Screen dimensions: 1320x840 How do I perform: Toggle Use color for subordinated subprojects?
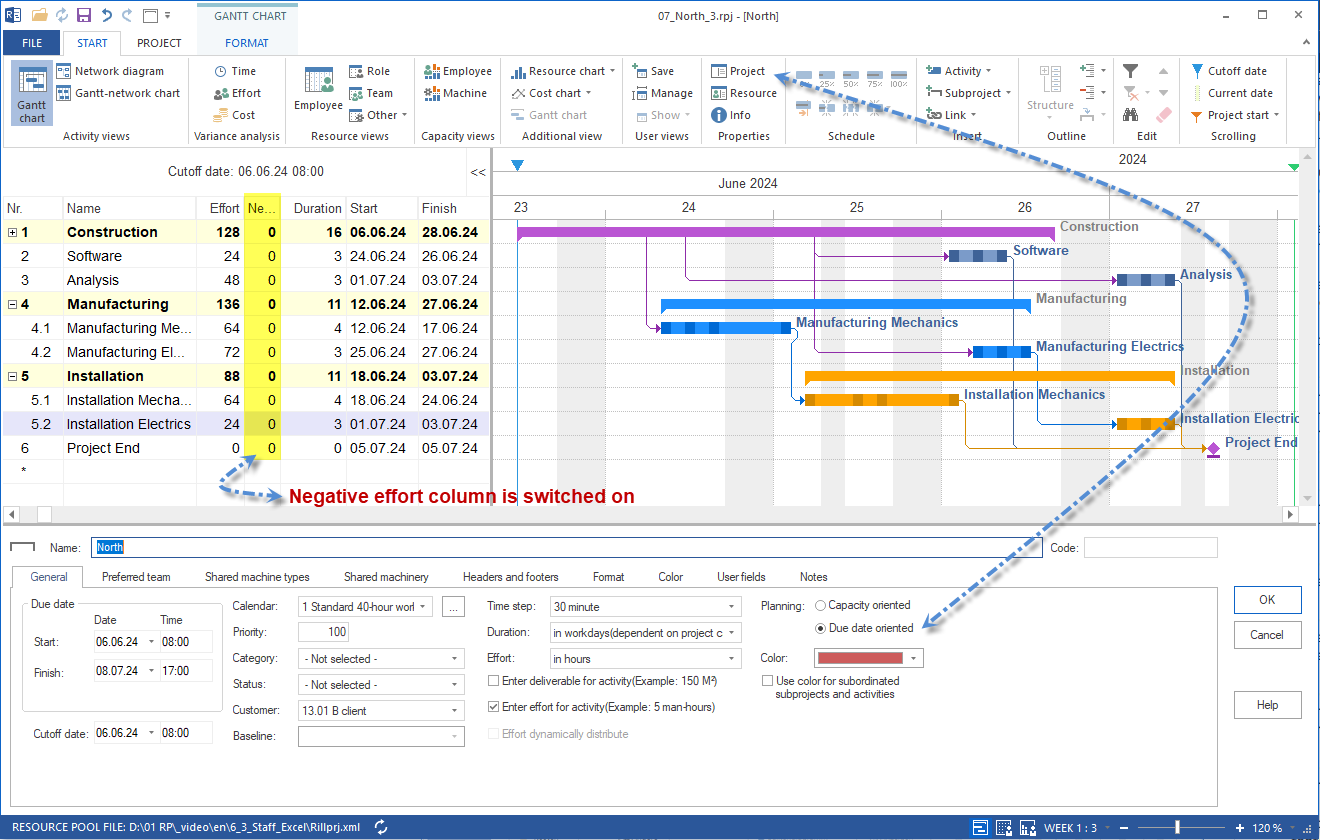[x=767, y=681]
